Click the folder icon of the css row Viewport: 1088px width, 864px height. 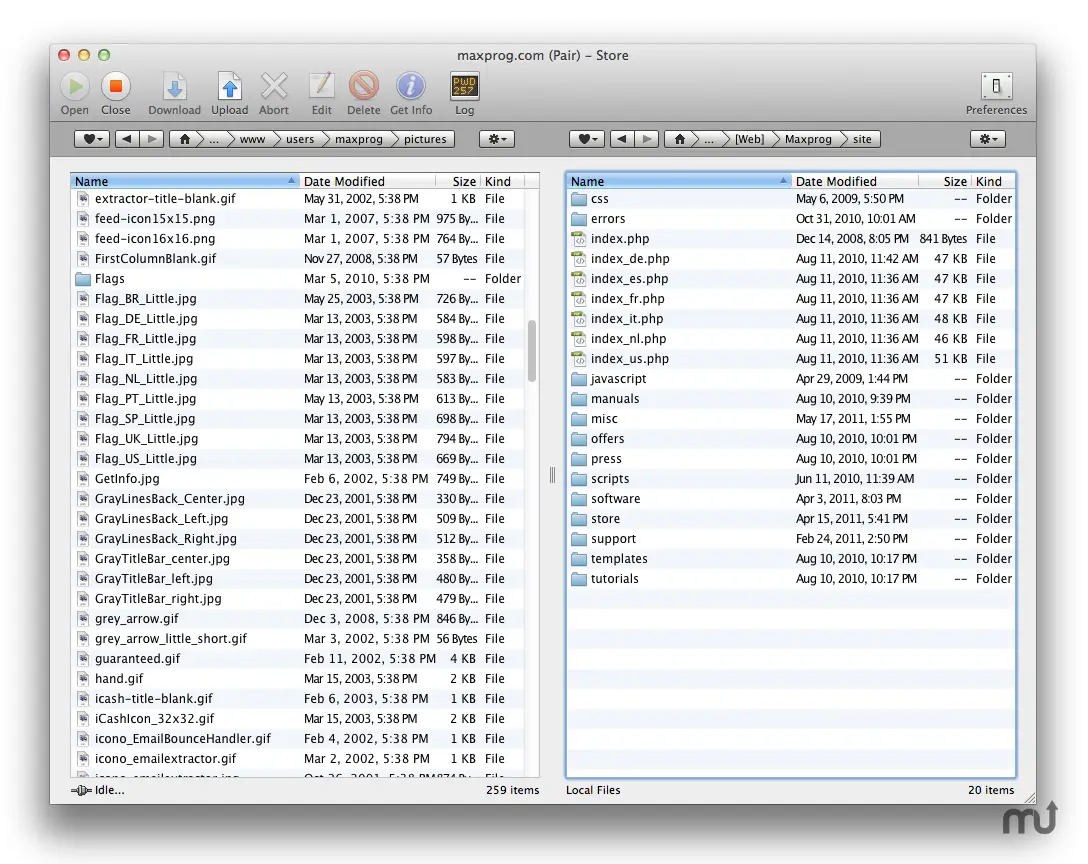(579, 199)
